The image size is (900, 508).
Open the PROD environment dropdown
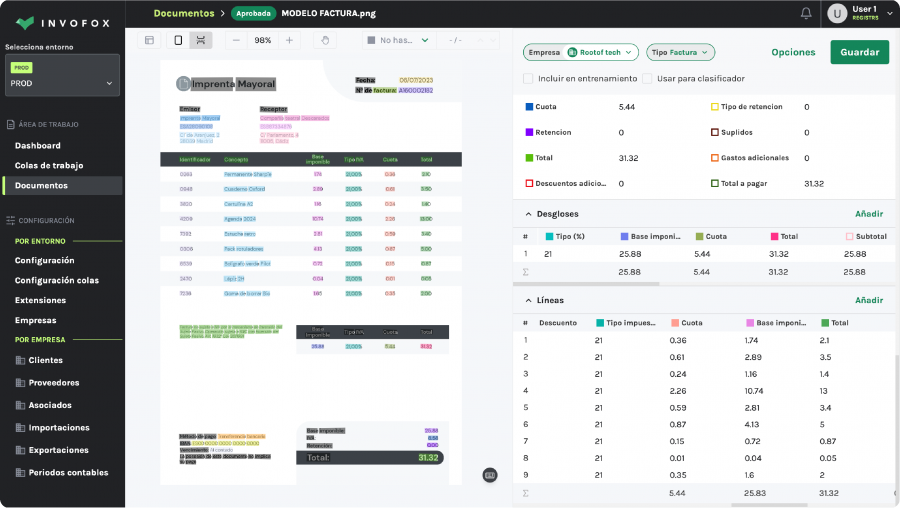62,76
